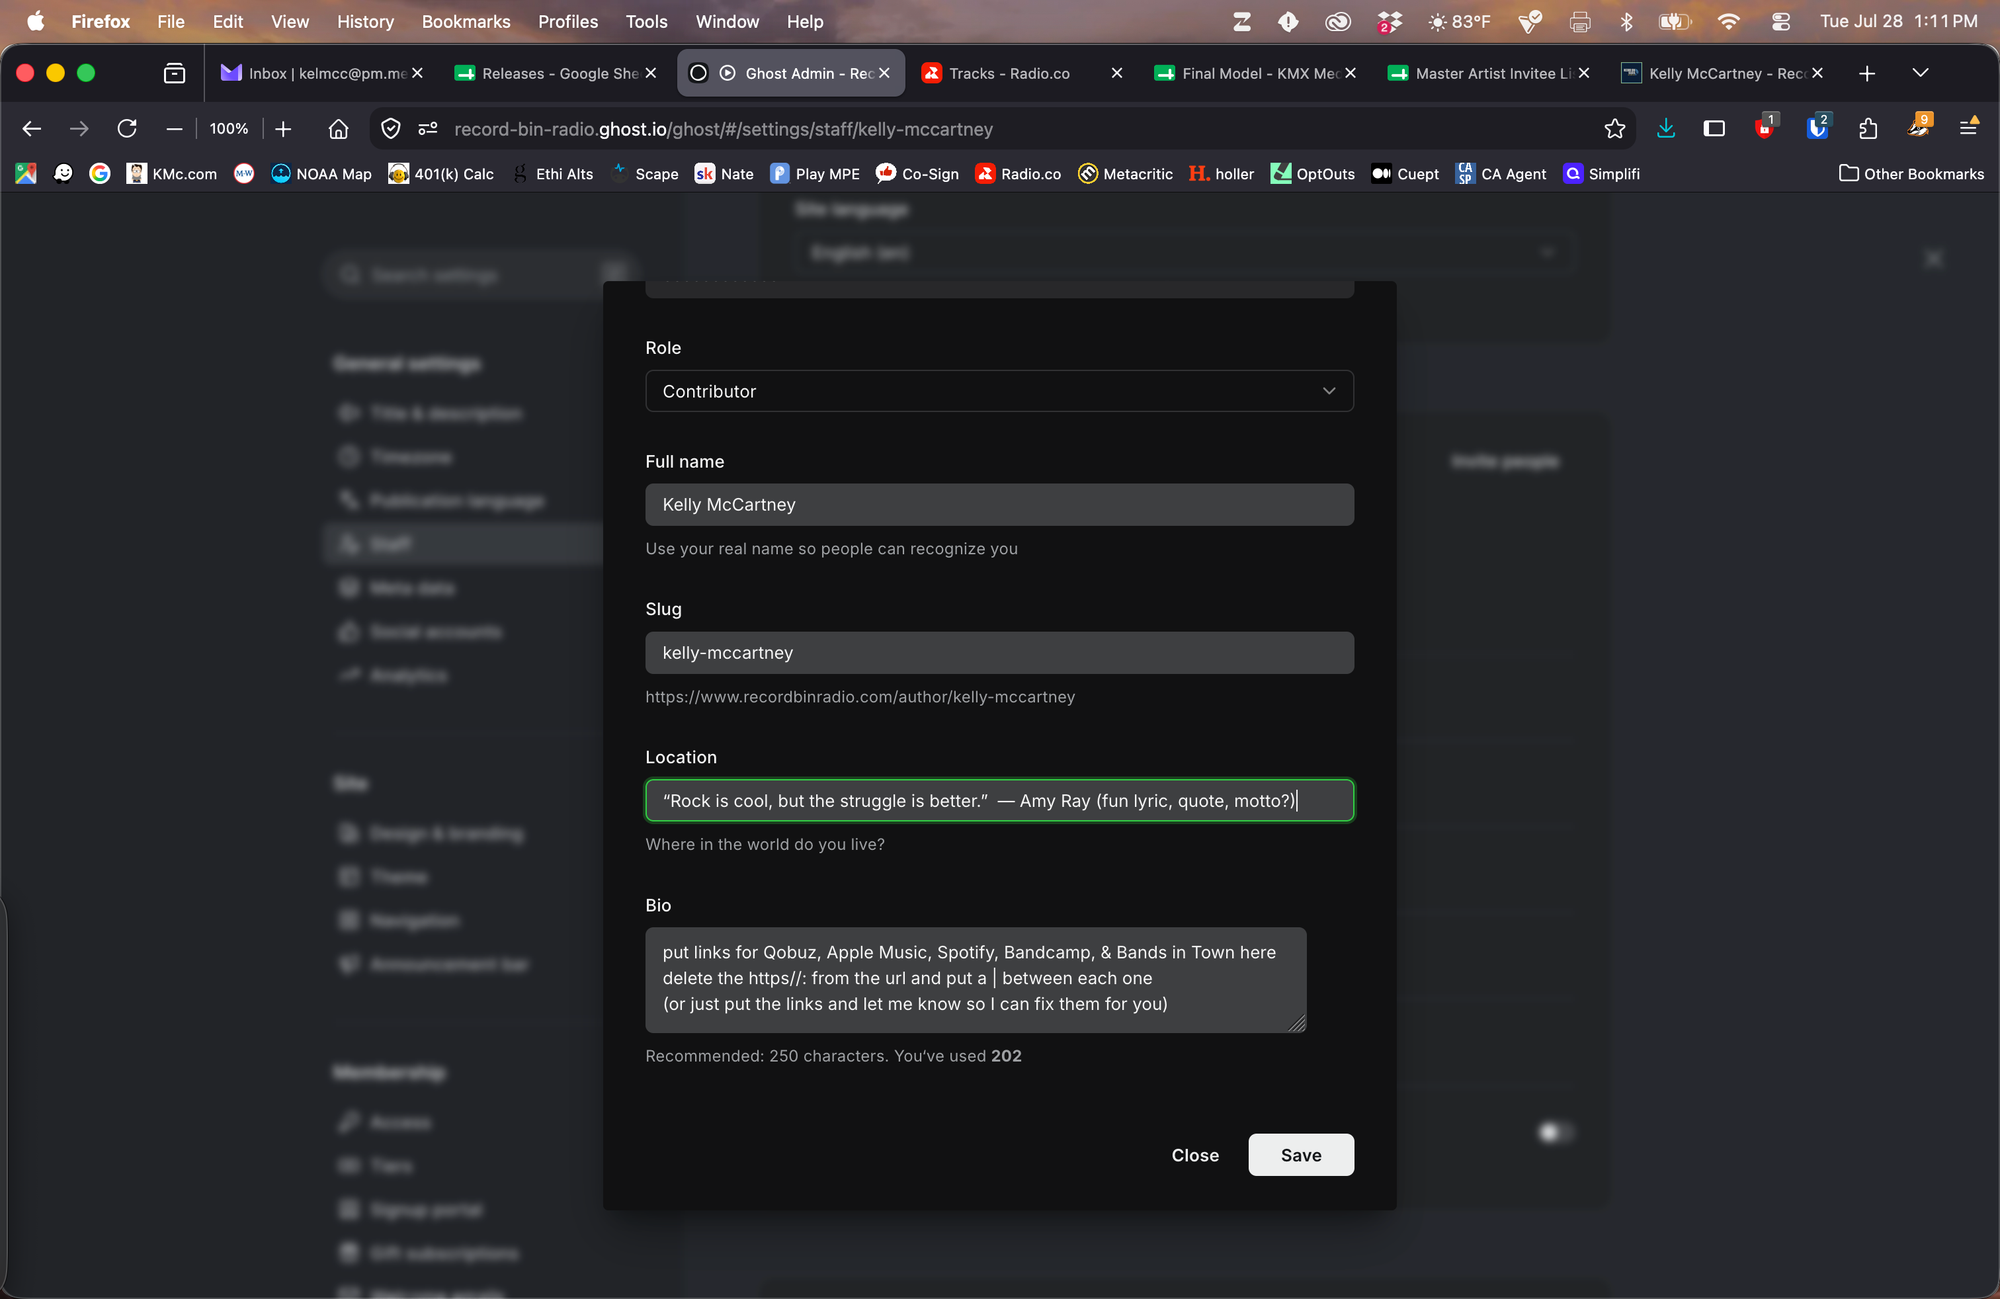Switch to the Releases - Google Sheets tab
Viewport: 2000px width, 1299px height.
point(556,73)
